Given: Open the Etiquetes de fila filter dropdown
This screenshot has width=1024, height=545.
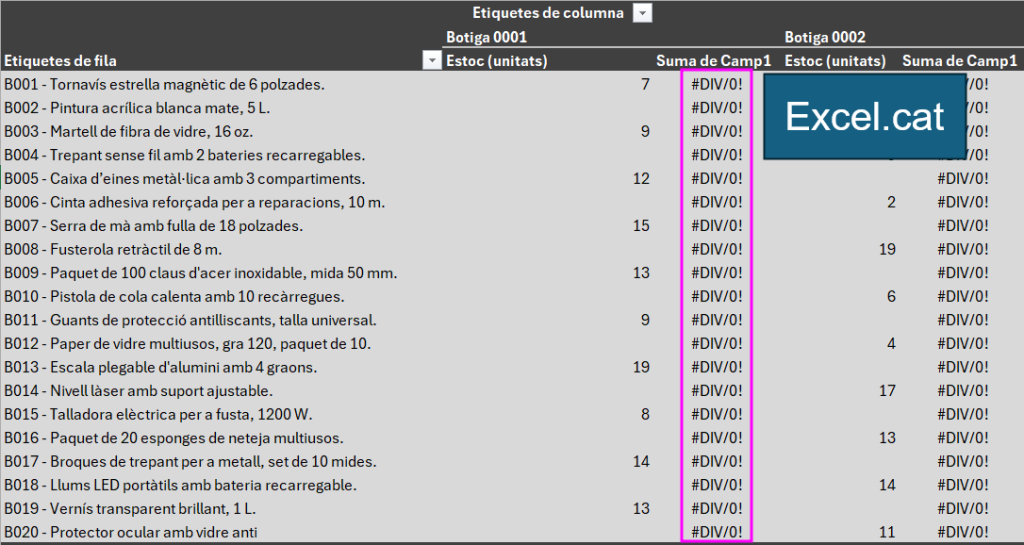Looking at the screenshot, I should click(x=432, y=61).
